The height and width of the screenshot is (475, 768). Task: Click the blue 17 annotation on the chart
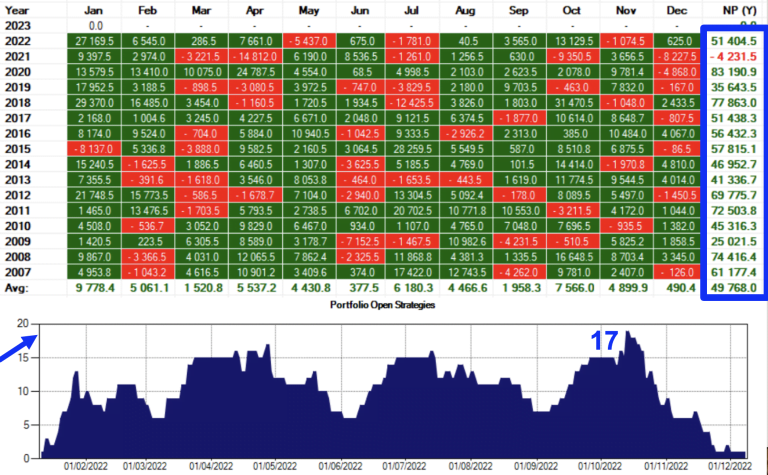click(603, 341)
